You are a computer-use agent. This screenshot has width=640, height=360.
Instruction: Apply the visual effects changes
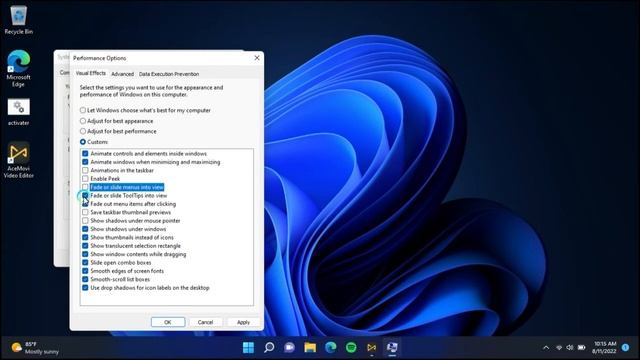click(x=243, y=322)
